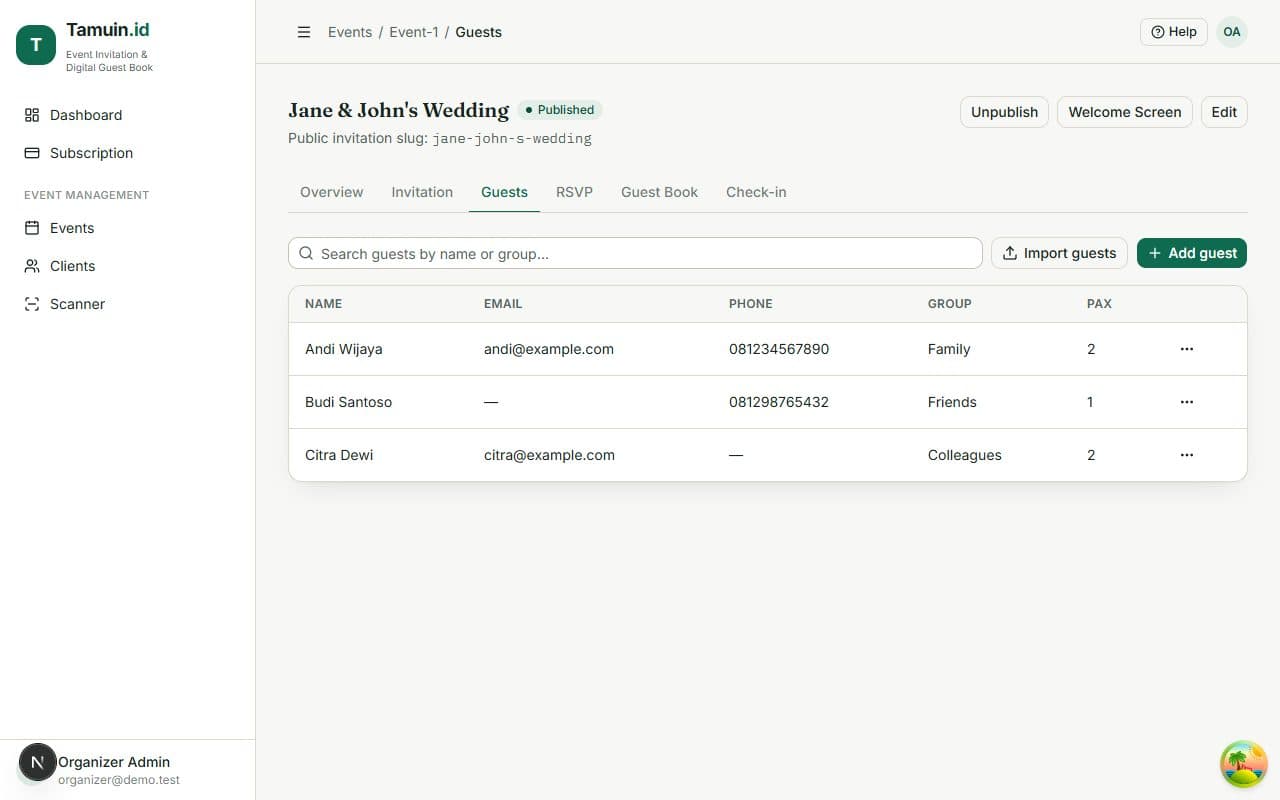Click the Unpublish button
1280x800 pixels.
[x=1004, y=112]
